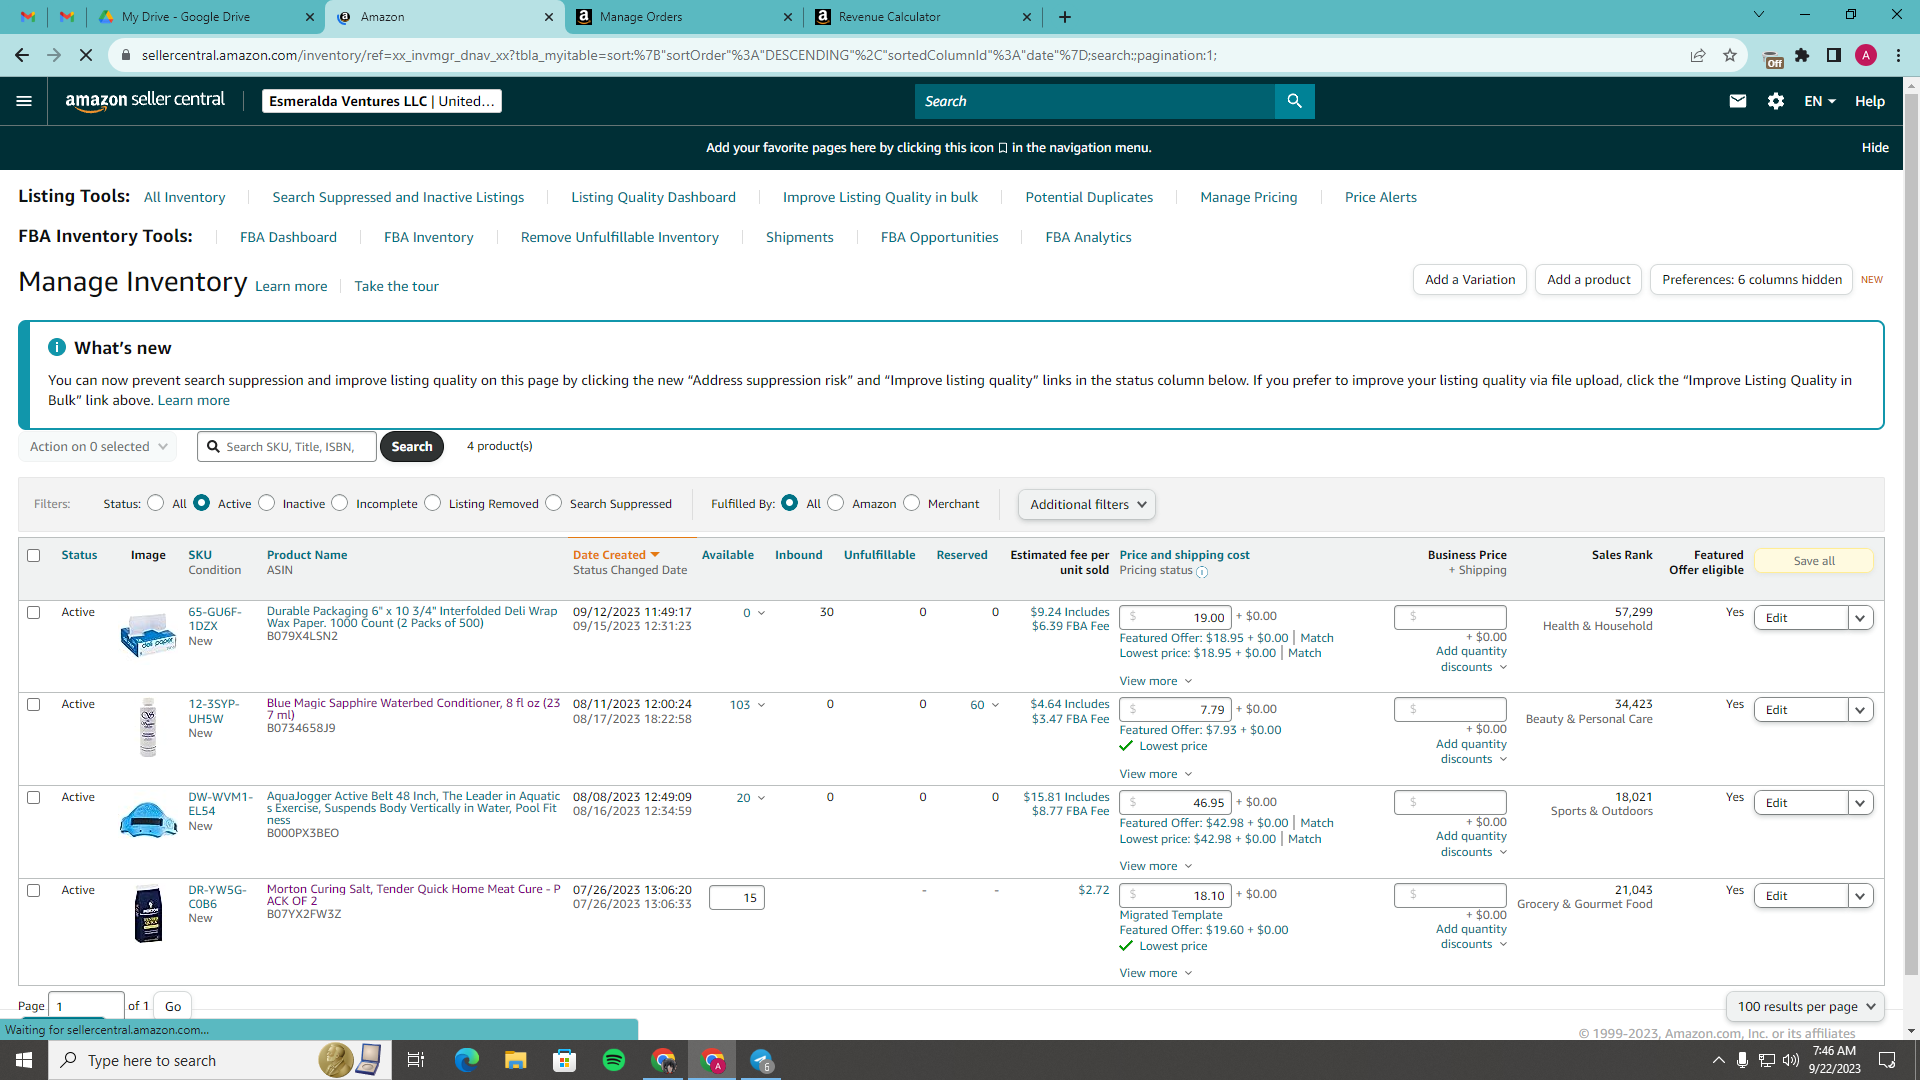The image size is (1920, 1080).
Task: Select the Incomplete status filter
Action: pyautogui.click(x=340, y=503)
